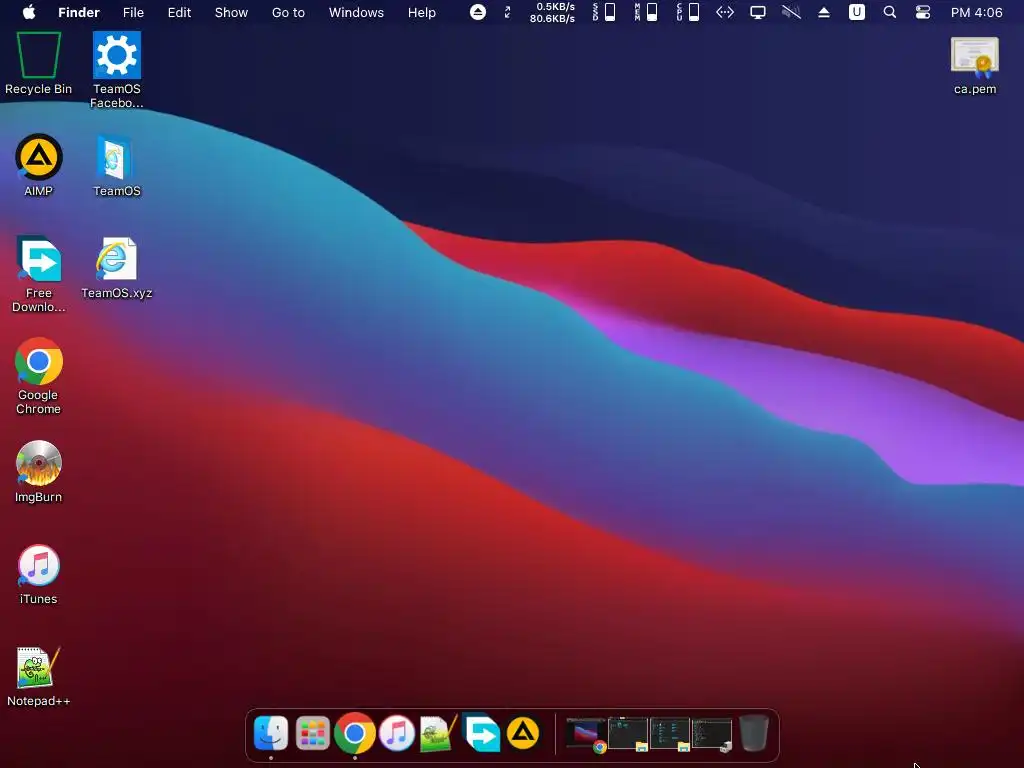Open the Trash in the dock
Screen dimensions: 1024x768
[753, 733]
